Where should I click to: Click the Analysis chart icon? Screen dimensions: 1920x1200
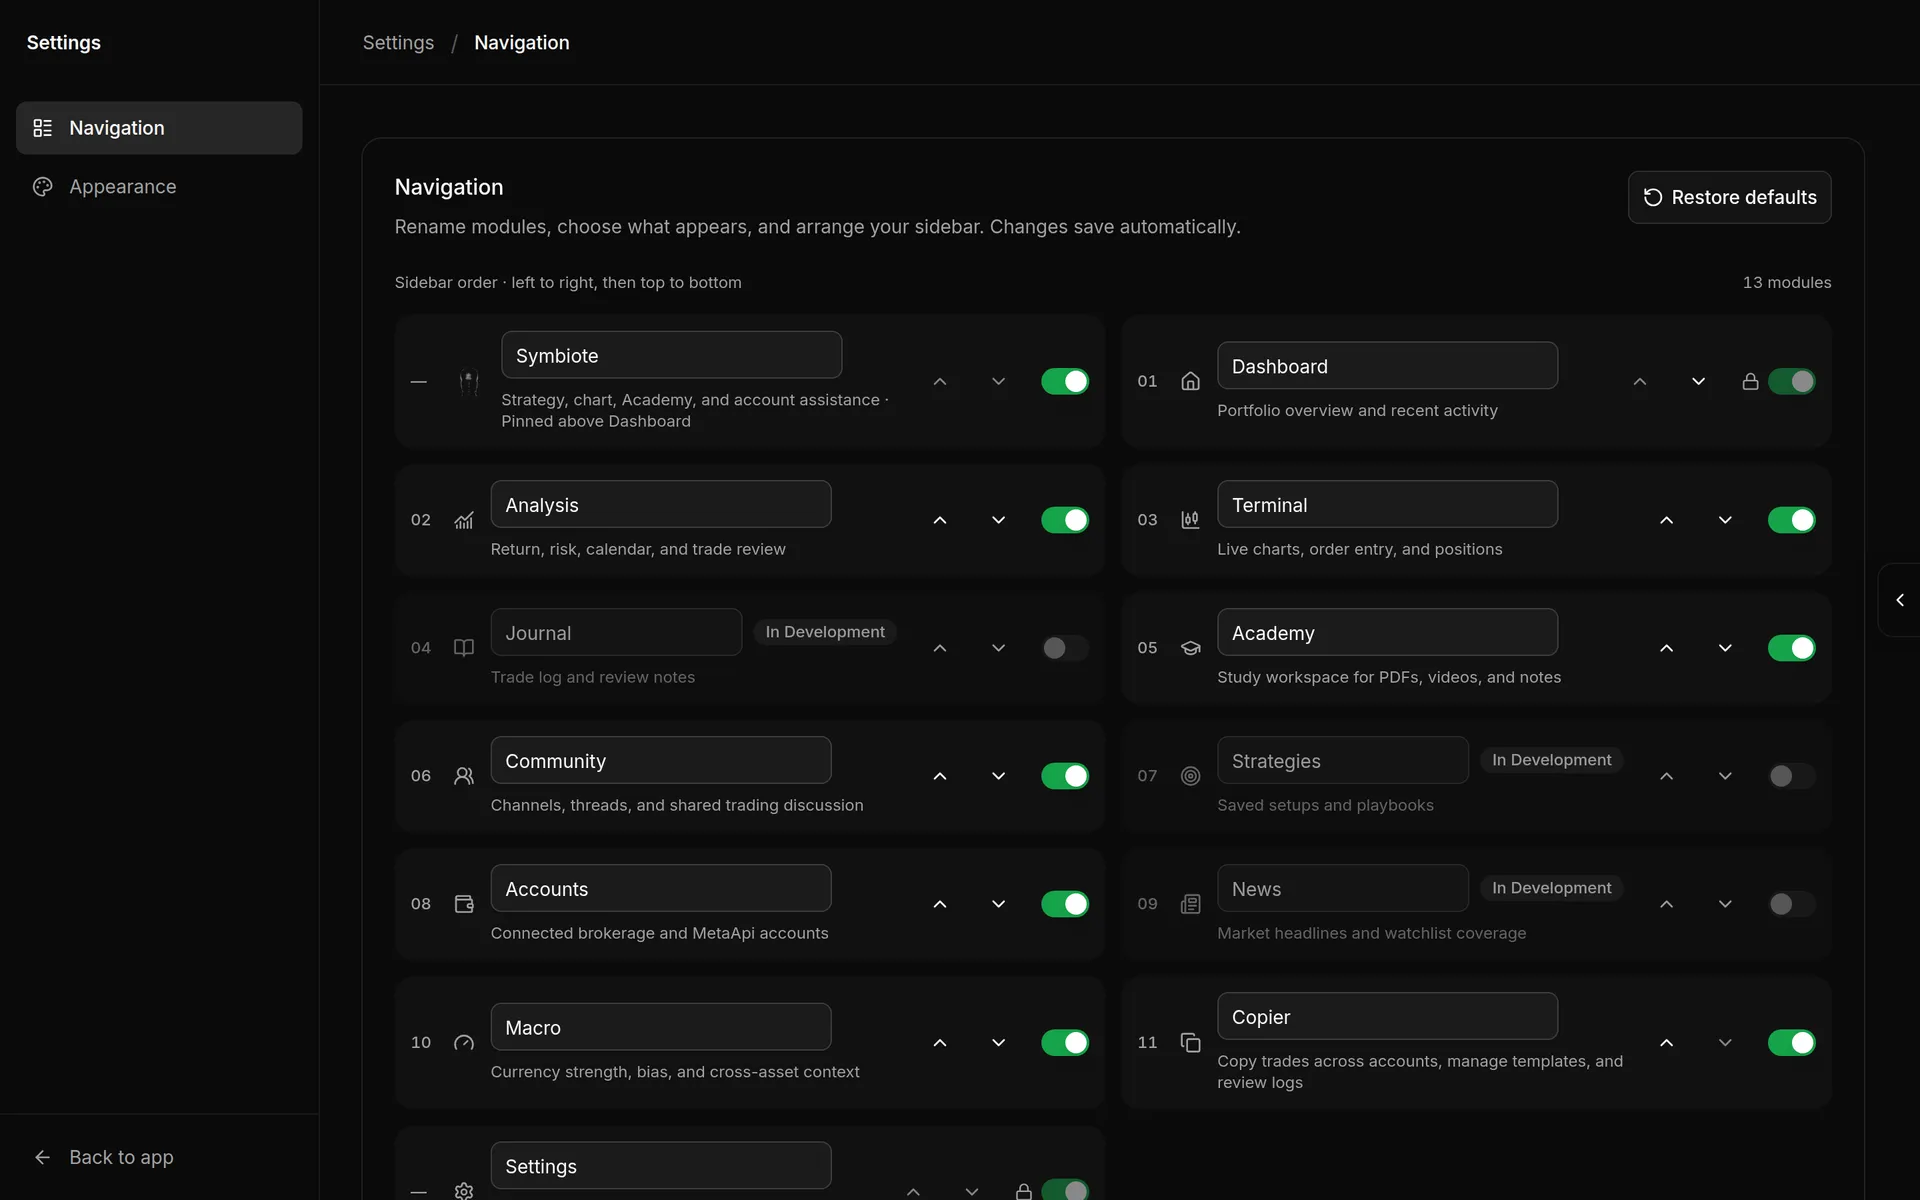464,520
